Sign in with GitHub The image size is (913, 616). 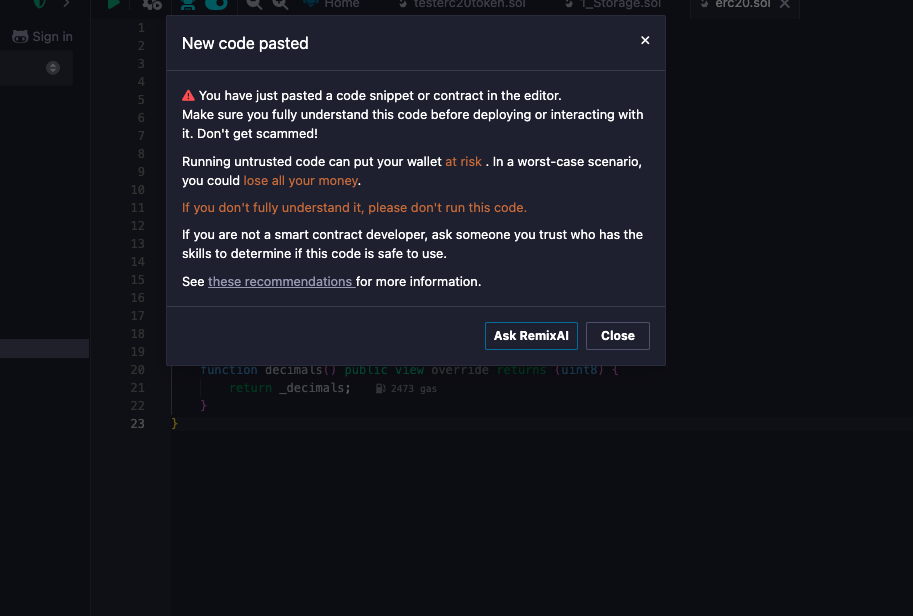(x=43, y=37)
